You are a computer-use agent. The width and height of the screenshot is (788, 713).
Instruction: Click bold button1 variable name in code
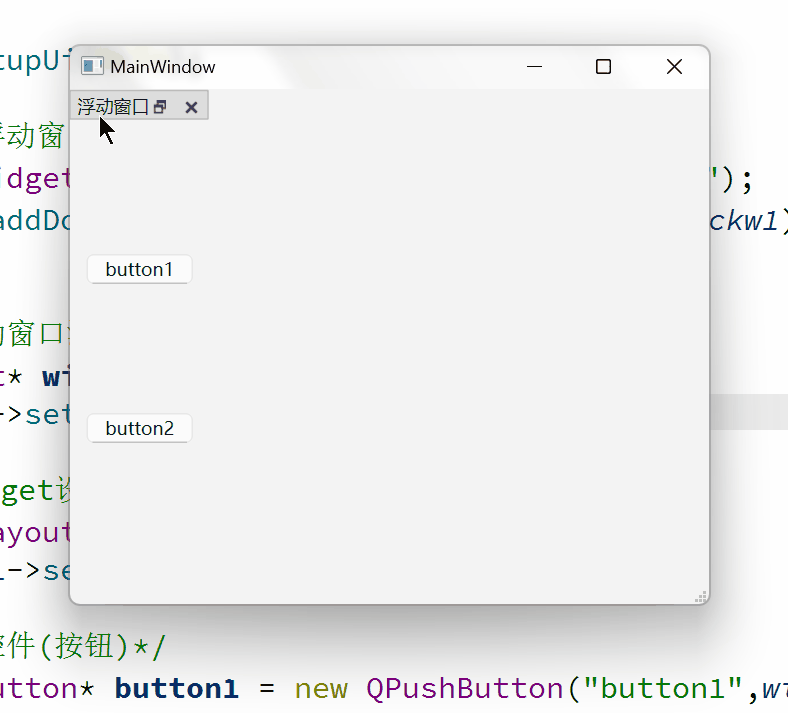pyautogui.click(x=176, y=689)
